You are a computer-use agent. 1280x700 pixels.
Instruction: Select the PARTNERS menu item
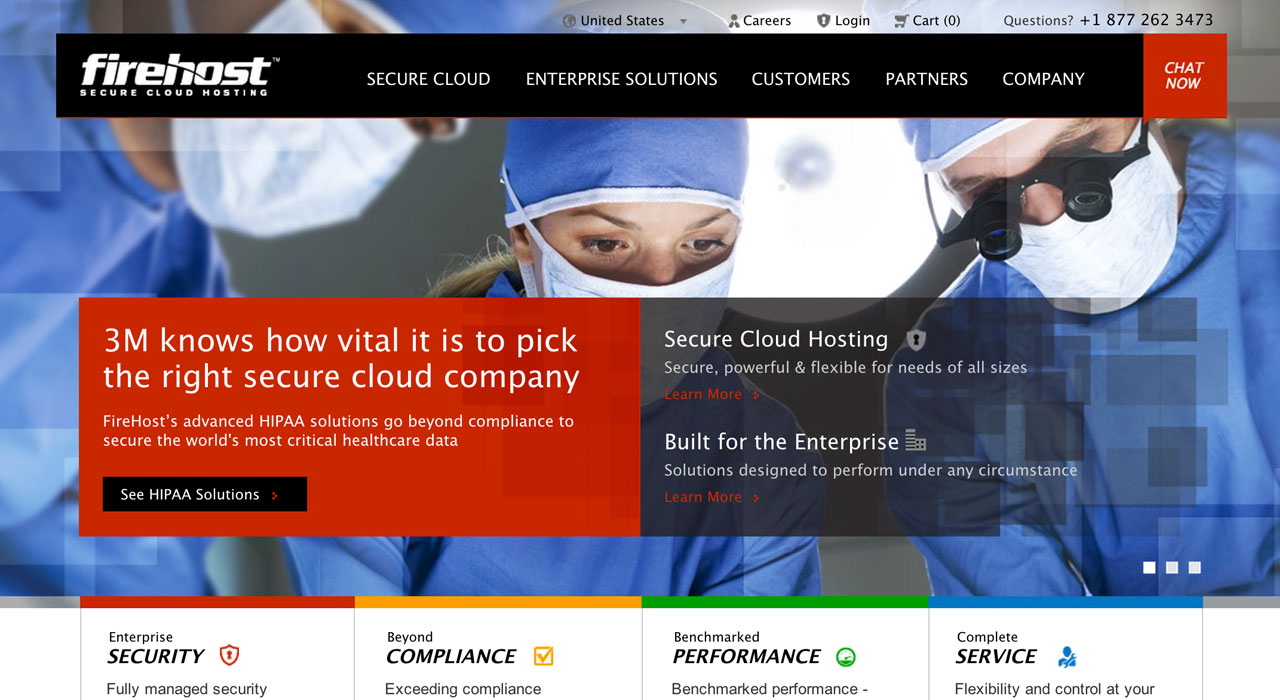tap(927, 79)
